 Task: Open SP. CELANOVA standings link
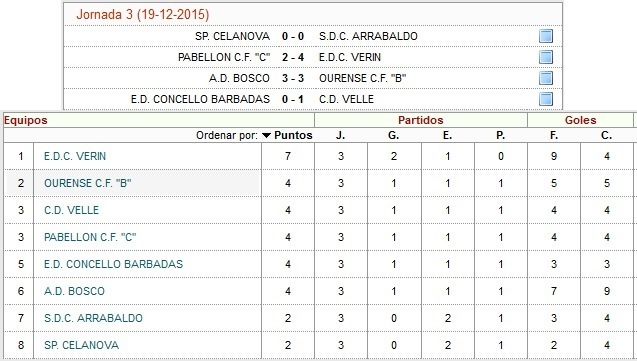(81, 345)
